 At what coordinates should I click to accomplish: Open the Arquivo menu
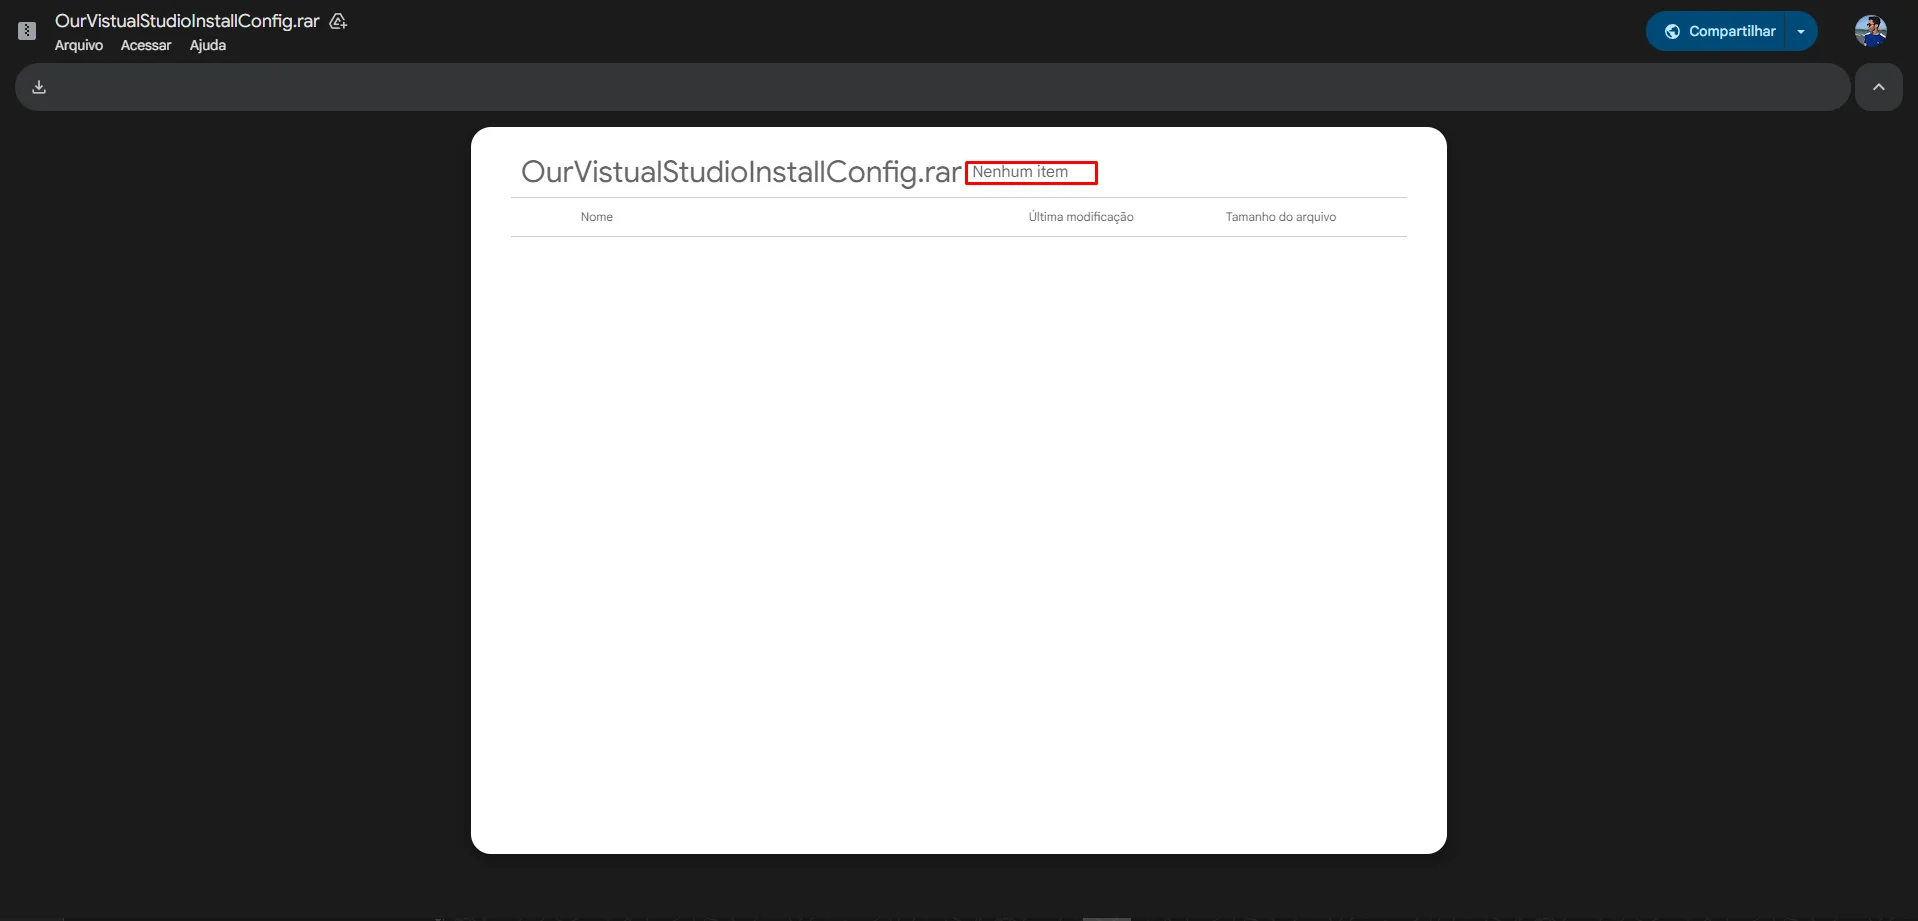click(x=79, y=45)
